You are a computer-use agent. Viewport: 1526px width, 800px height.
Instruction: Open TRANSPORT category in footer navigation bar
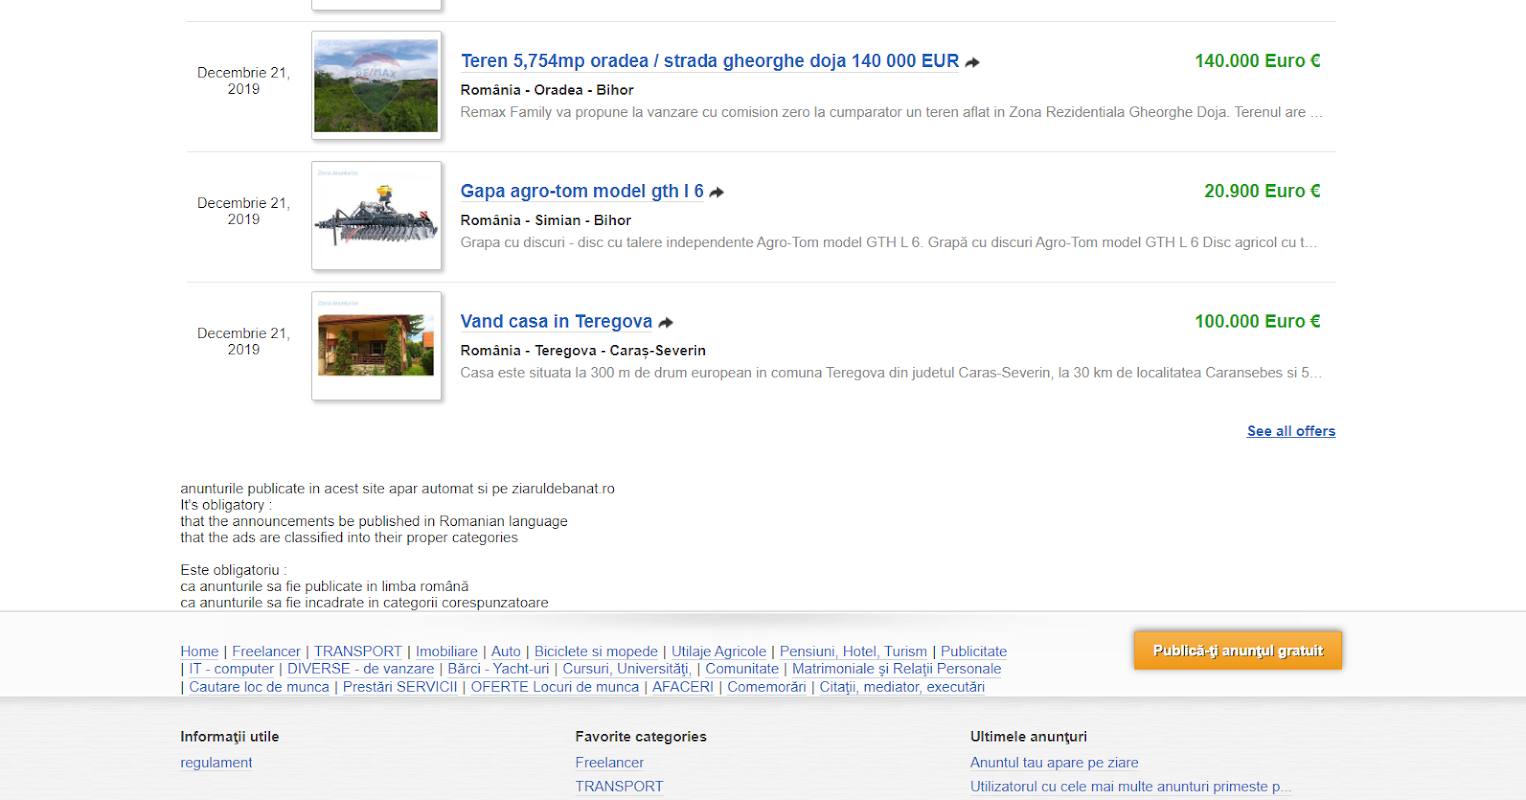(x=358, y=651)
